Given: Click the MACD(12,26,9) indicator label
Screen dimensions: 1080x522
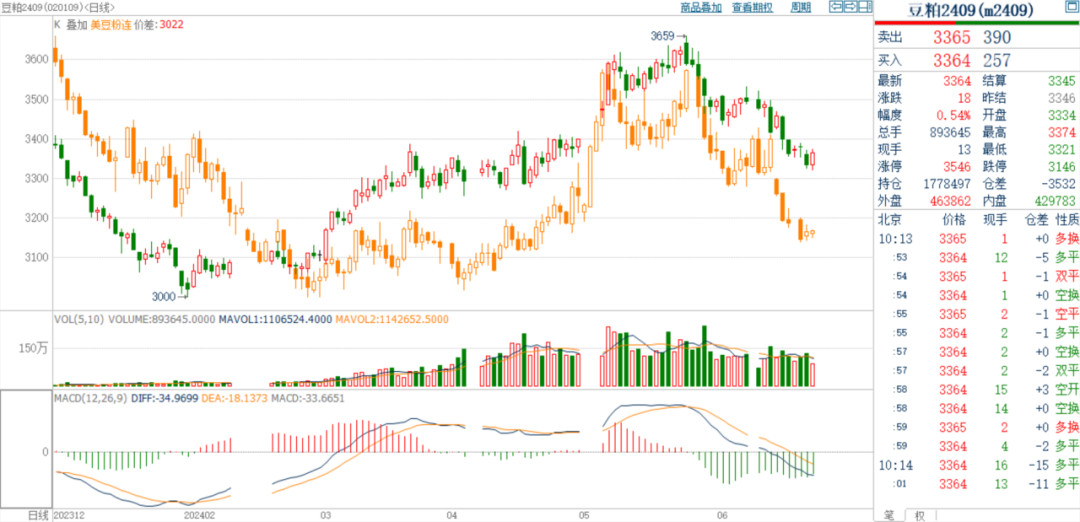Looking at the screenshot, I should (x=90, y=398).
